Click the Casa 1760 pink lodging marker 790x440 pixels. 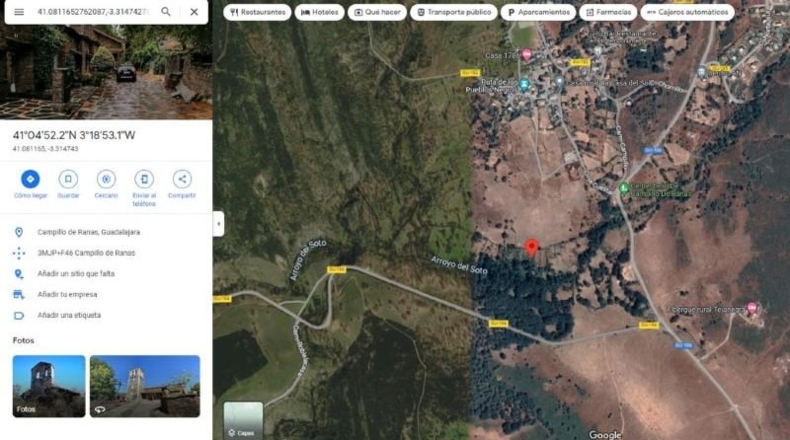527,54
